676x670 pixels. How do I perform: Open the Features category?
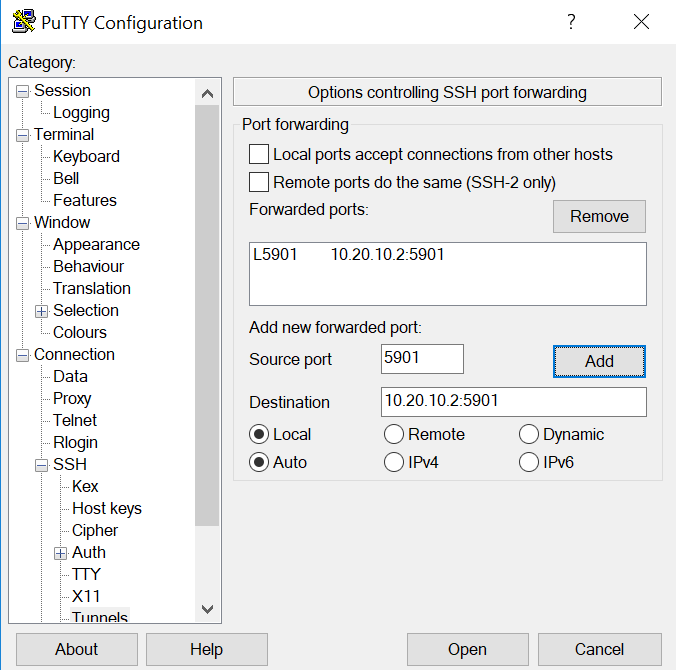[x=85, y=200]
